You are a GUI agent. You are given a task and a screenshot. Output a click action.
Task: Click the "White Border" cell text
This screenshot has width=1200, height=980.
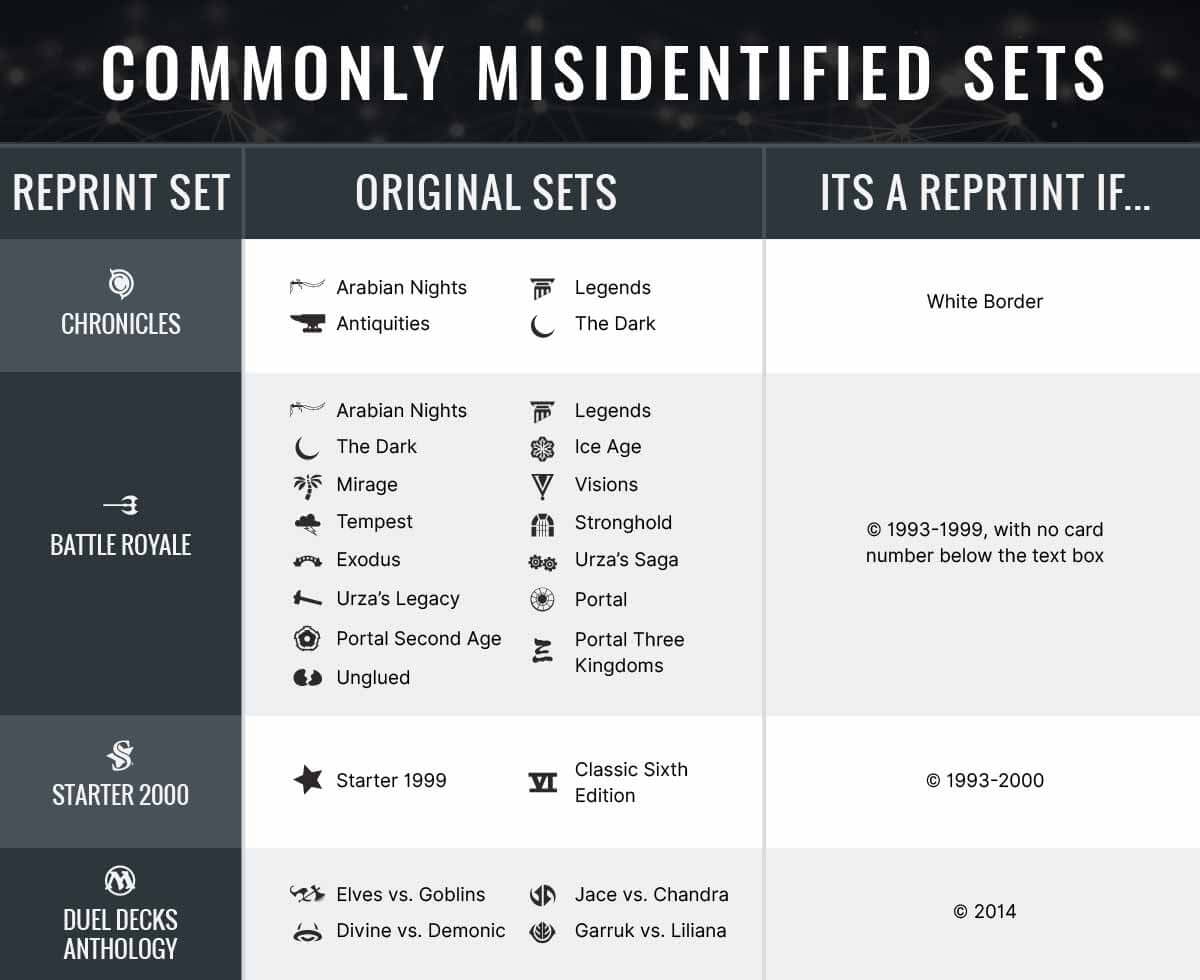pos(984,301)
